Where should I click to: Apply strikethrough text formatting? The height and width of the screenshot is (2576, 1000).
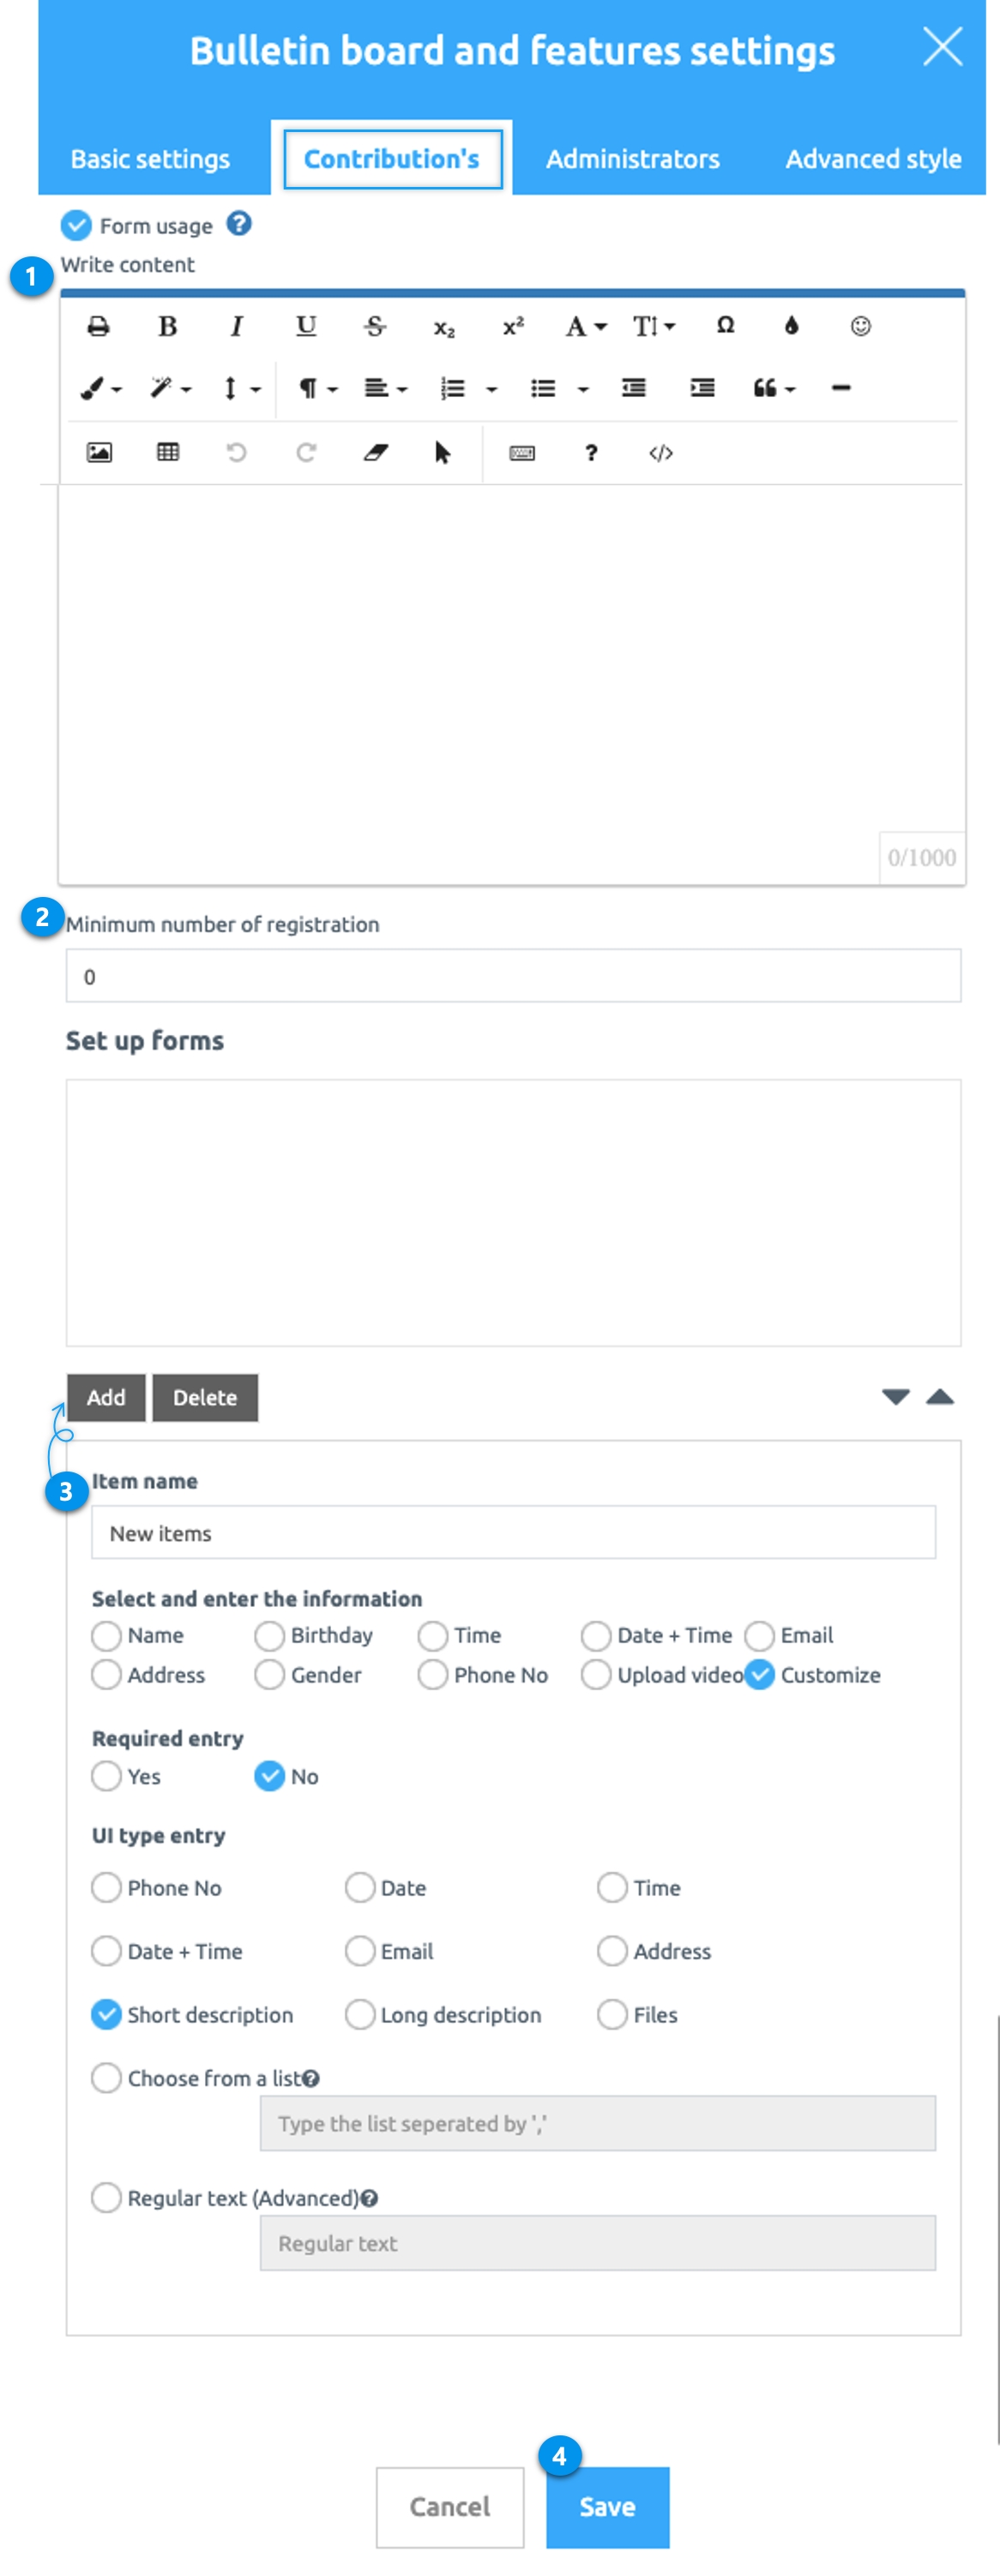[x=375, y=326]
